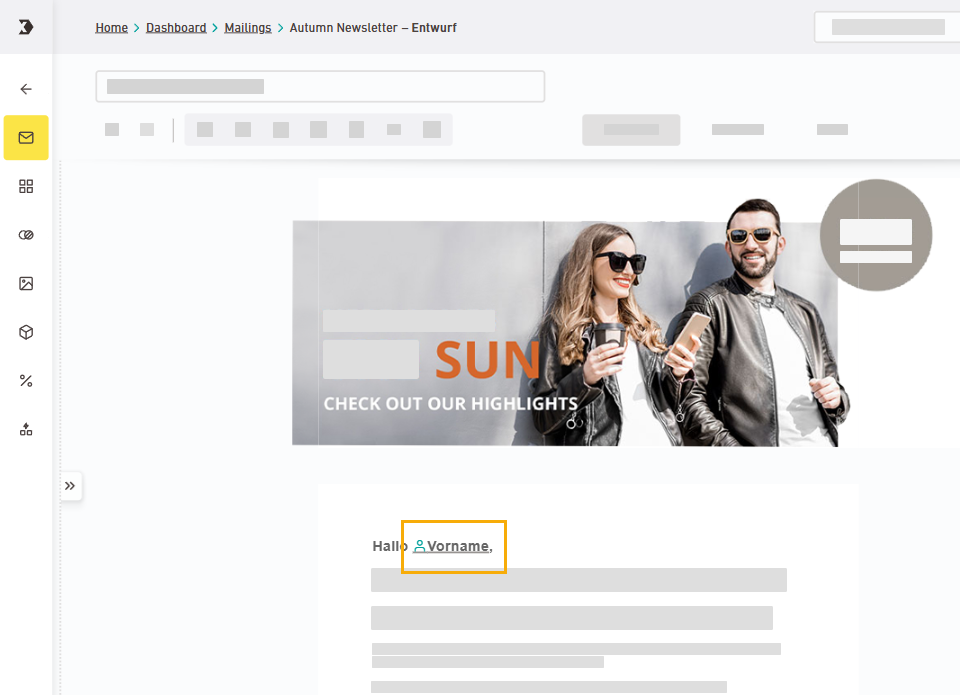The width and height of the screenshot is (960, 695).
Task: Select the cube icon in sidebar
Action: click(x=26, y=332)
